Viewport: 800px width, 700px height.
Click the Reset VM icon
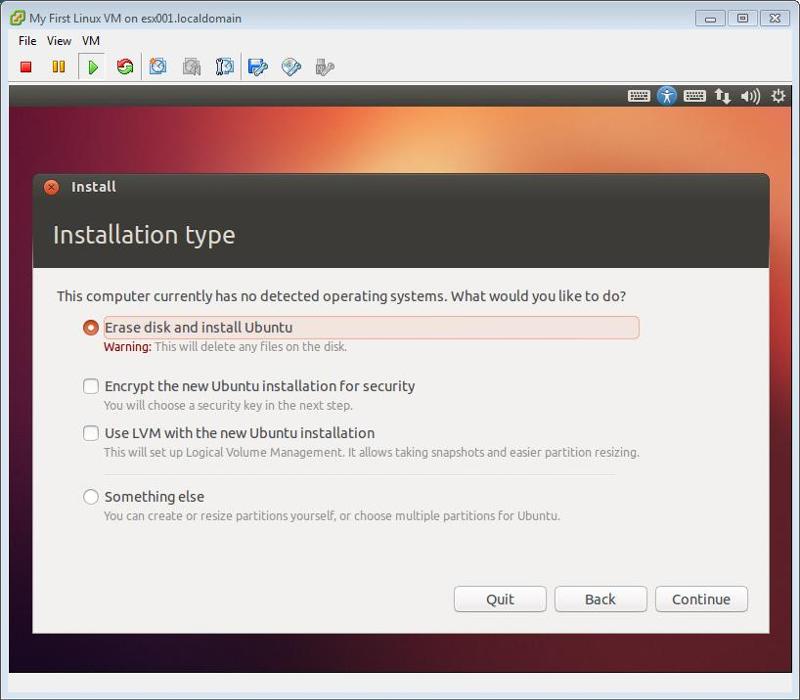[125, 67]
